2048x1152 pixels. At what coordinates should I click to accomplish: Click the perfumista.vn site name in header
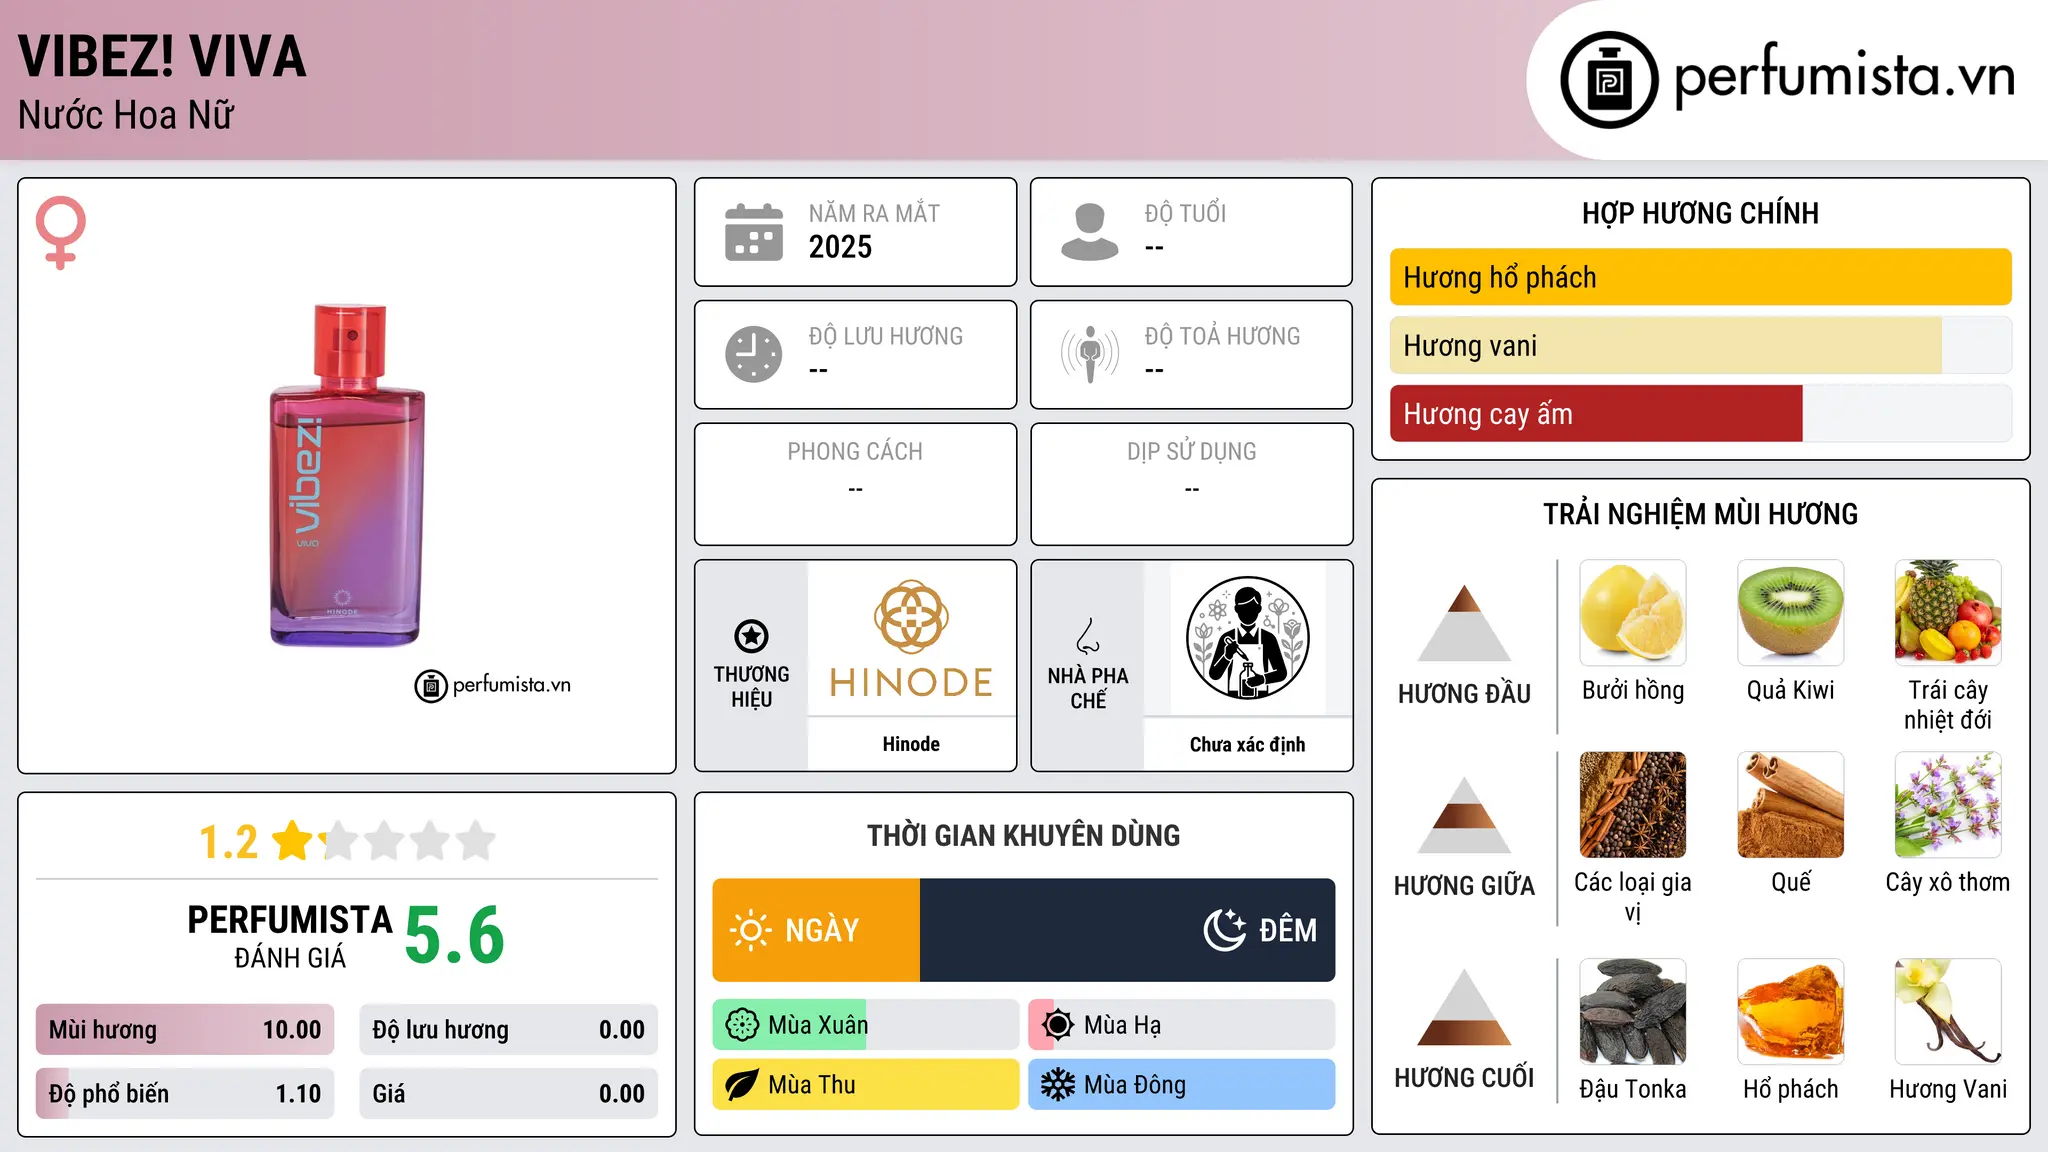pyautogui.click(x=1844, y=76)
